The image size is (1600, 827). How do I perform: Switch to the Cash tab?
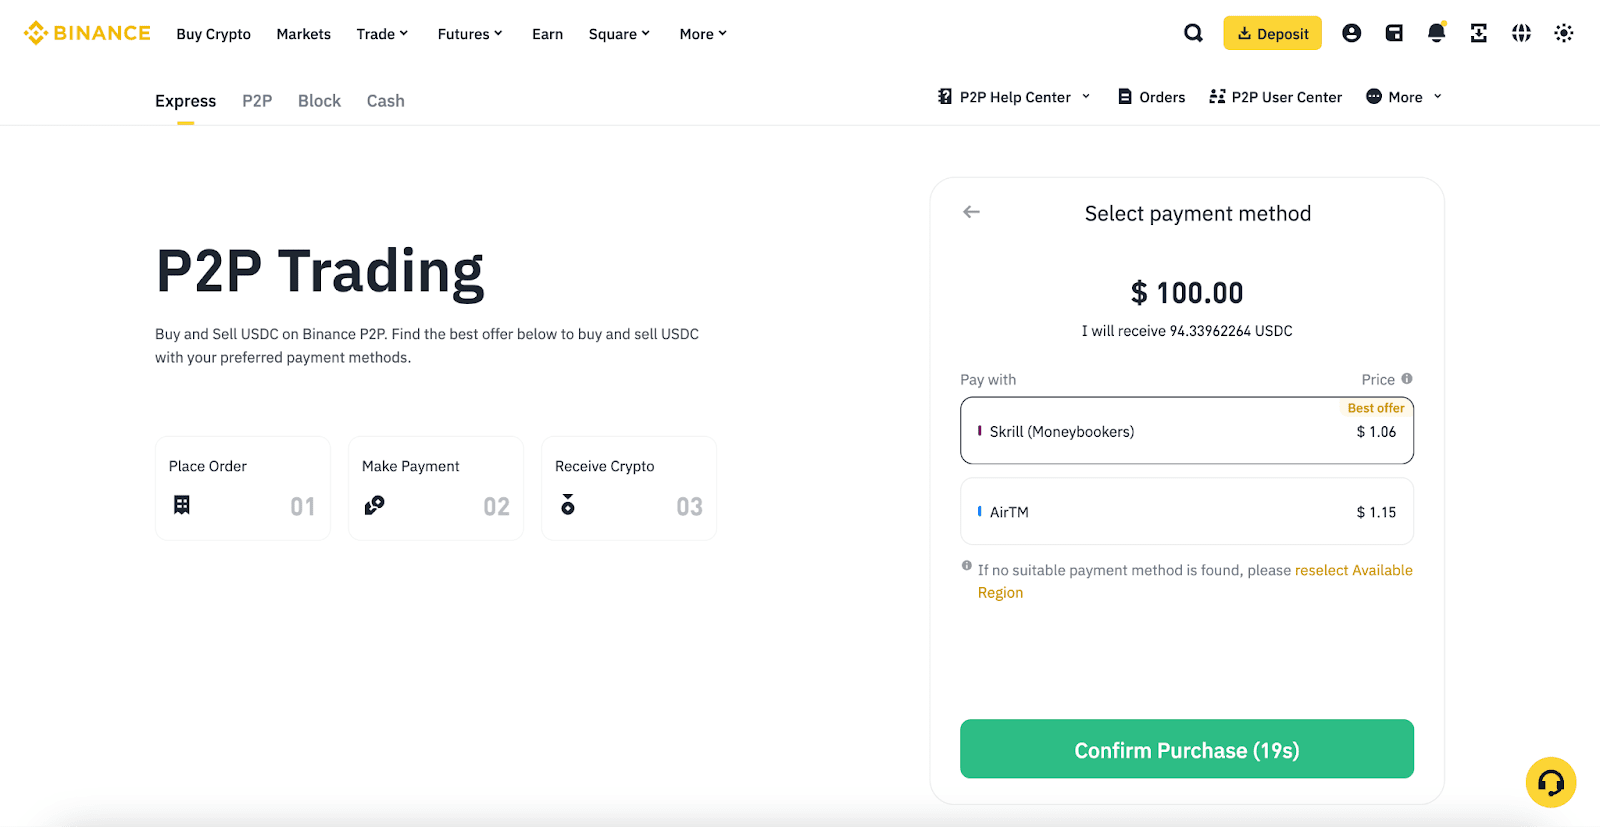(x=385, y=101)
